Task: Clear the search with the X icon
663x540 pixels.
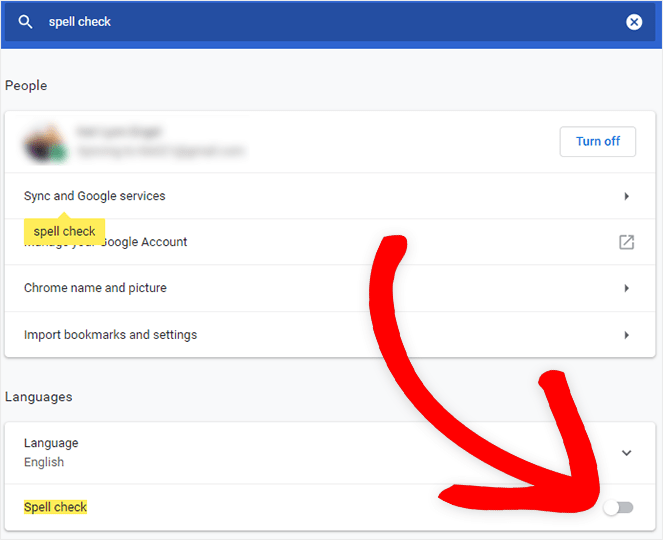Action: coord(634,22)
